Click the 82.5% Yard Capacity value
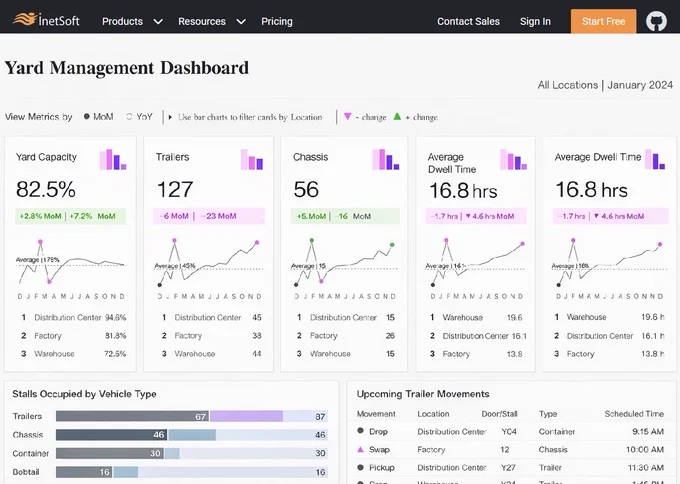 click(46, 190)
